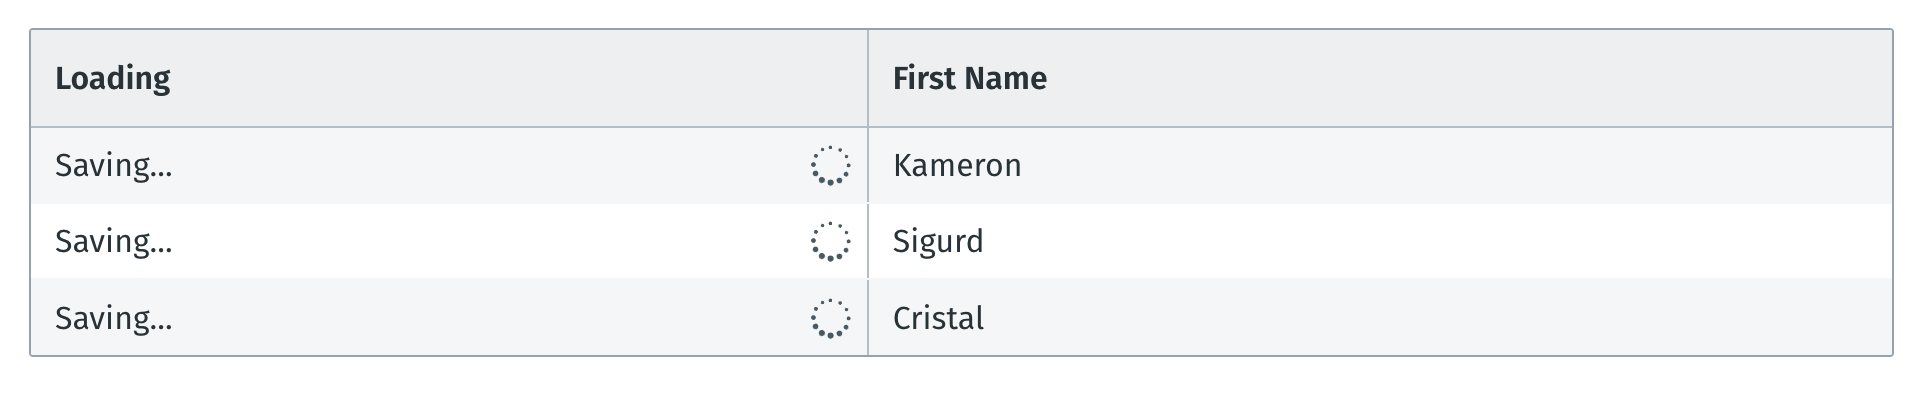Click the Sigurd first name cell
Viewport: 1920px width, 414px height.
[x=1380, y=242]
